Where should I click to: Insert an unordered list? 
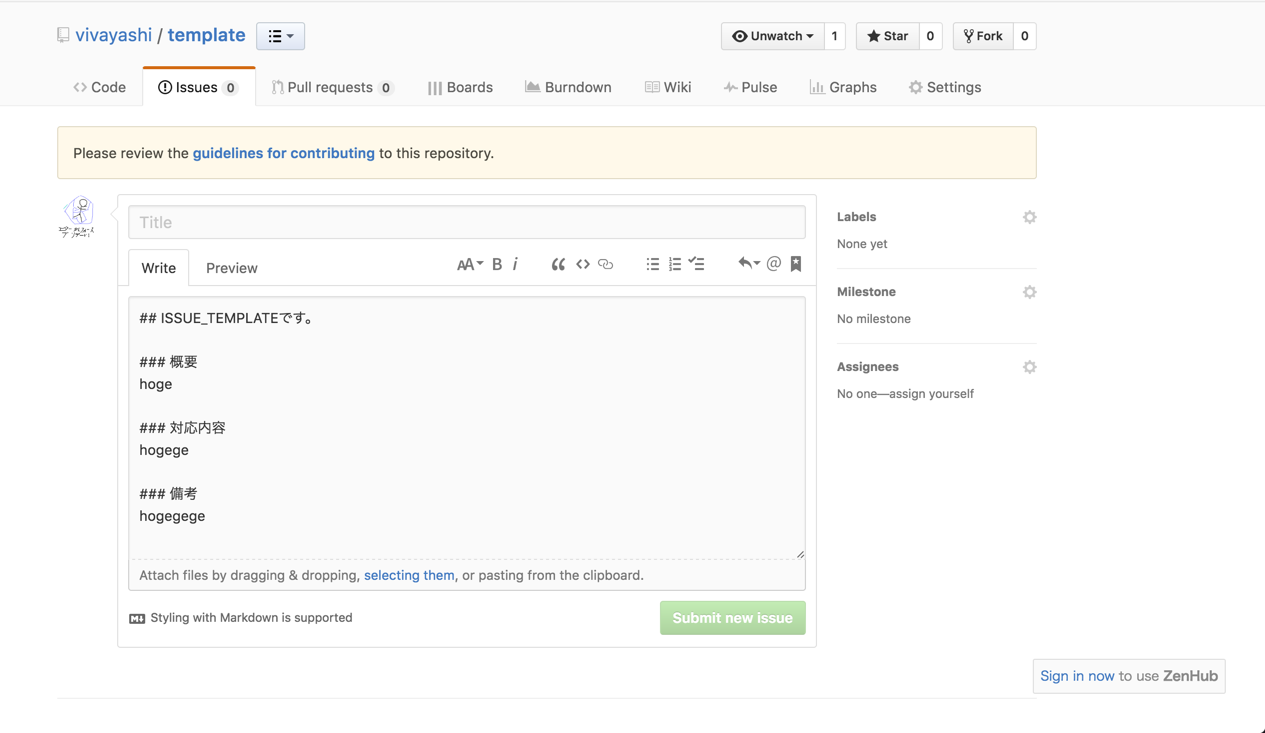(x=653, y=263)
